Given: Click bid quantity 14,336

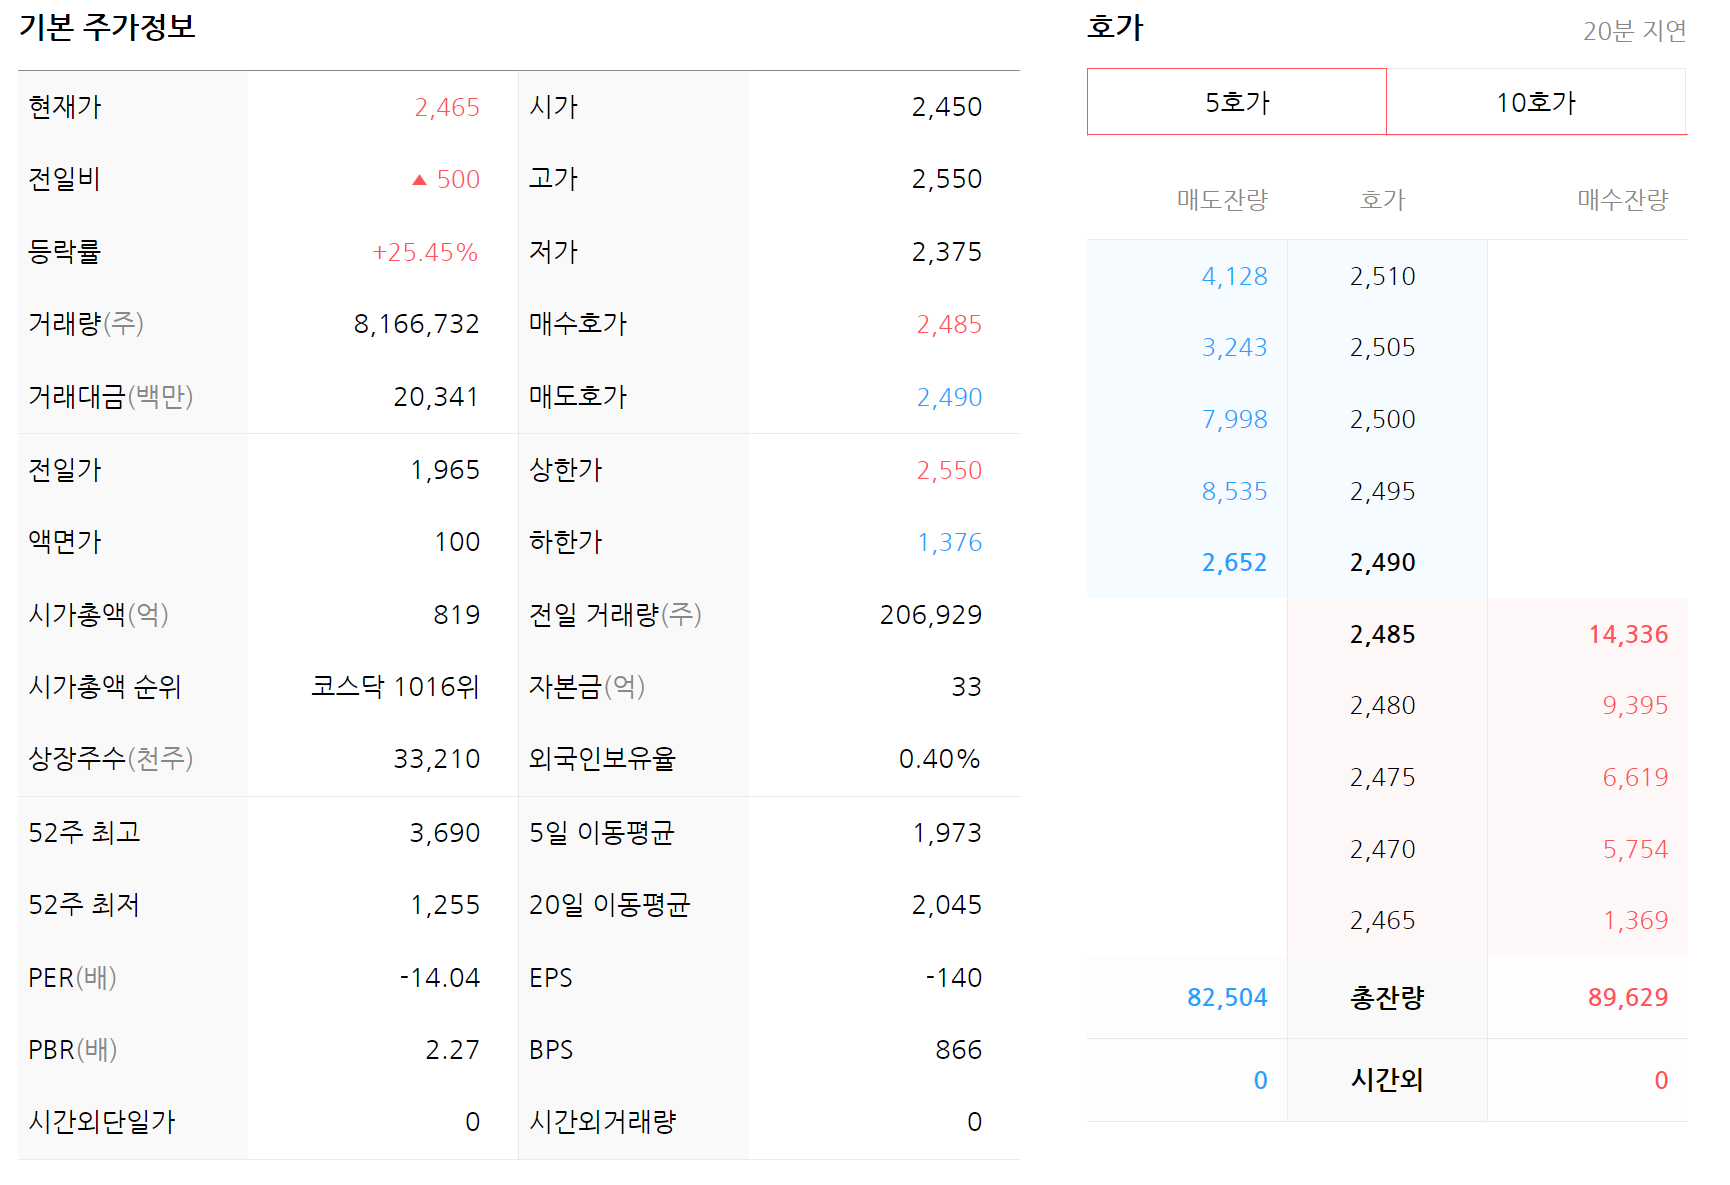Looking at the screenshot, I should (1628, 635).
